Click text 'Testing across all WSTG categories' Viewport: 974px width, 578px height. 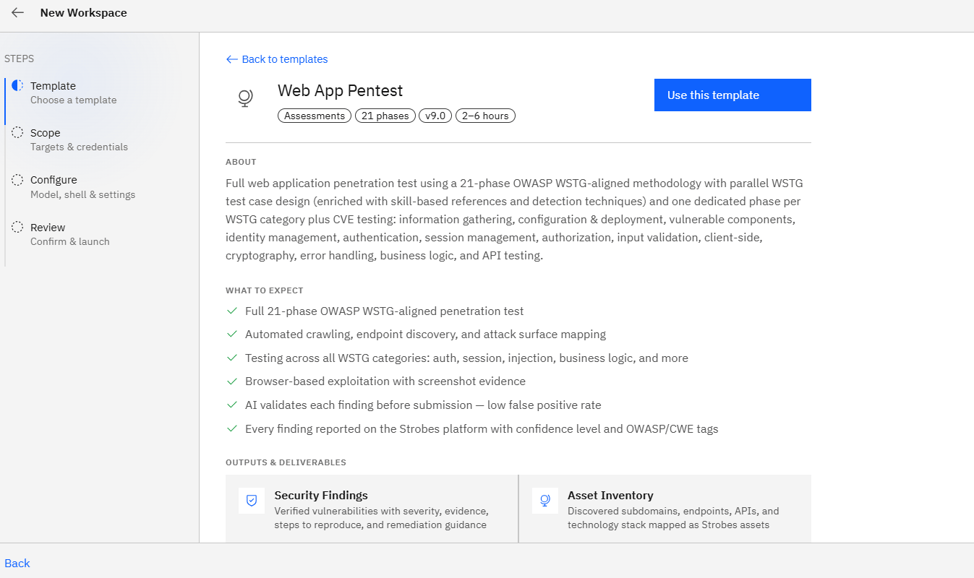(467, 358)
